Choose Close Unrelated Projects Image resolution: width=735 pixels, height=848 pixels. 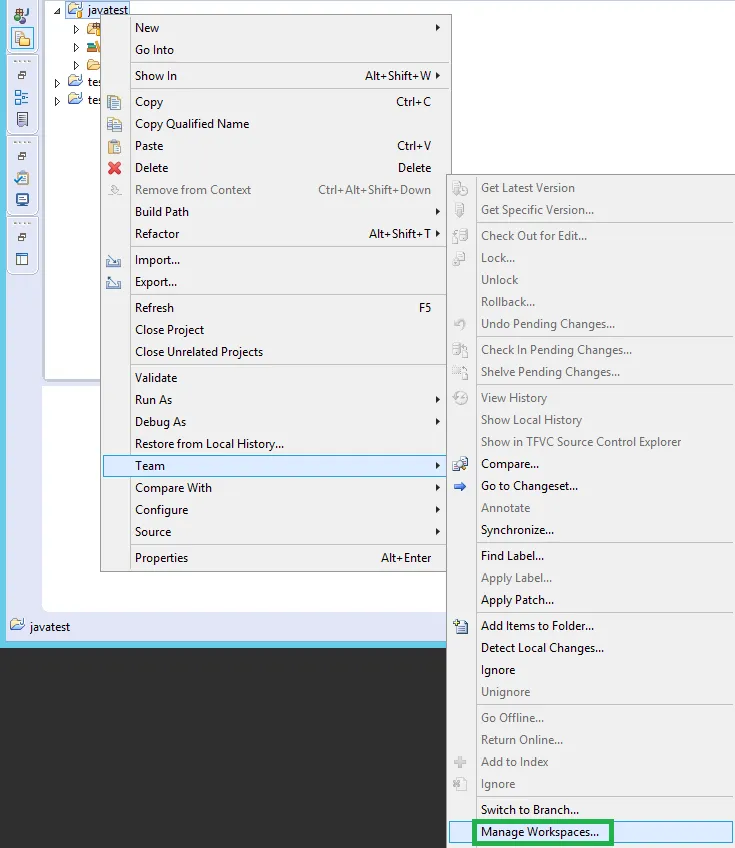(x=274, y=352)
